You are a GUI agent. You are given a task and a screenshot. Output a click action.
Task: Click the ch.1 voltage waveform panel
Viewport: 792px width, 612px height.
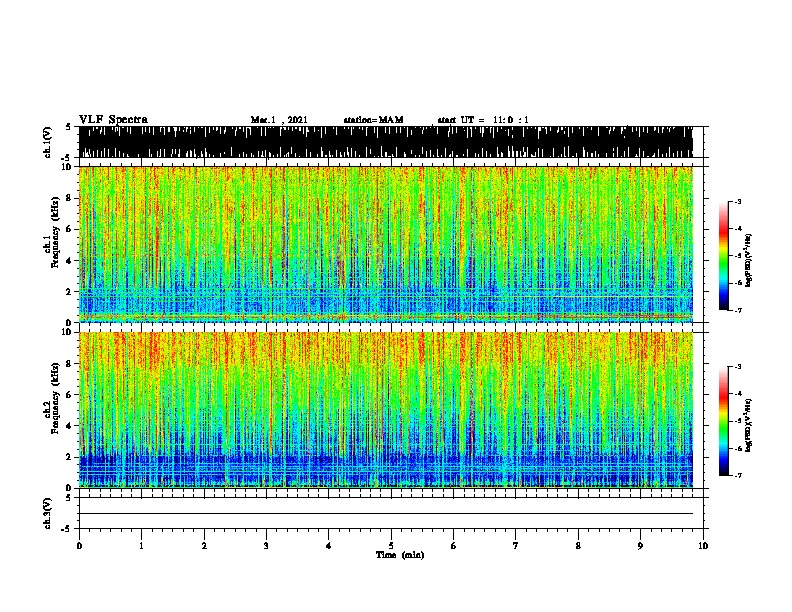tap(386, 142)
